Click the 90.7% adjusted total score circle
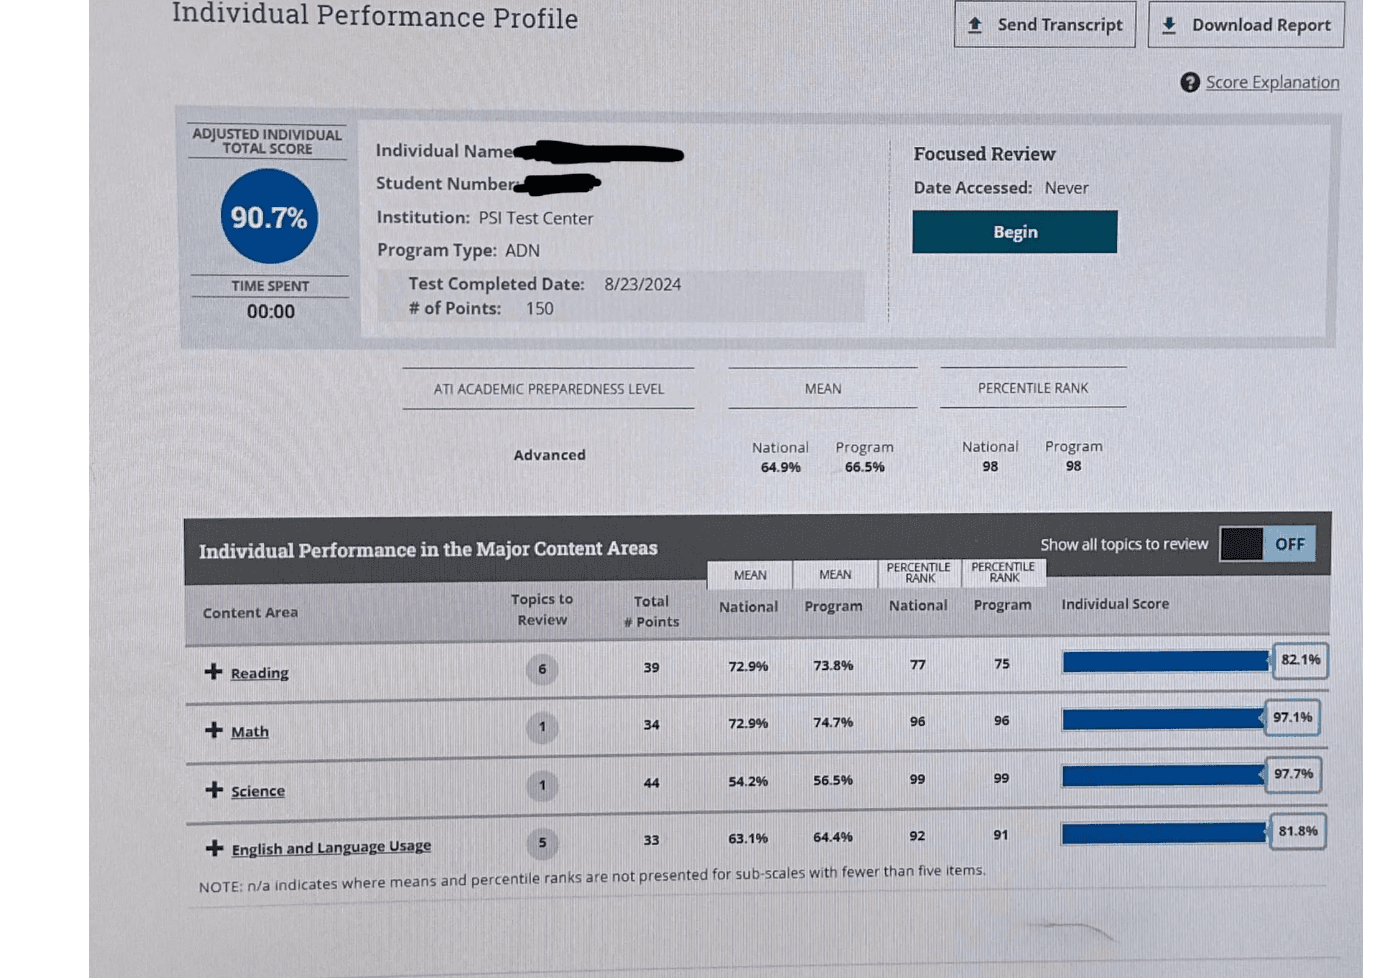Image resolution: width=1400 pixels, height=978 pixels. click(269, 216)
